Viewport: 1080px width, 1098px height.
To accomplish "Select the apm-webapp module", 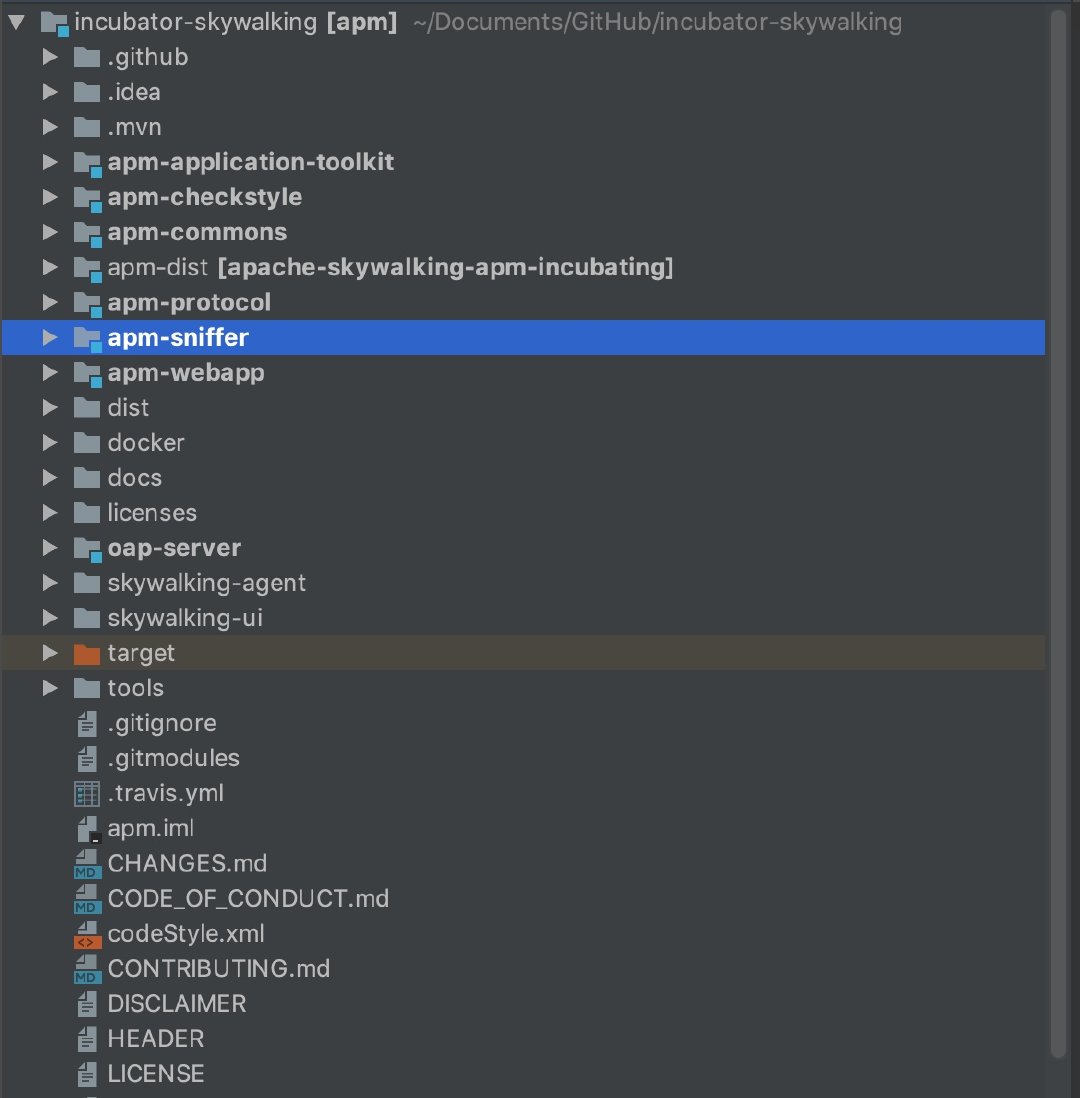I will [x=185, y=373].
